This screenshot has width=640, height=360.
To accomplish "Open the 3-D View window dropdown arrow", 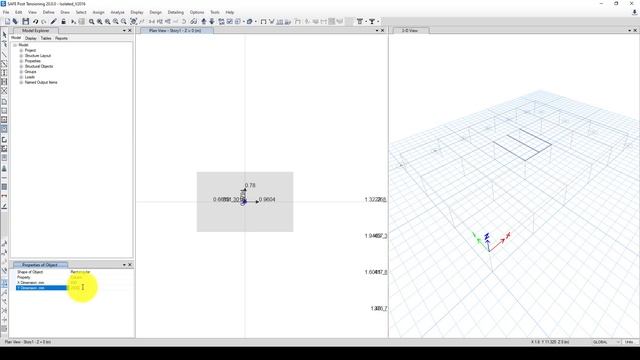I will tap(629, 31).
